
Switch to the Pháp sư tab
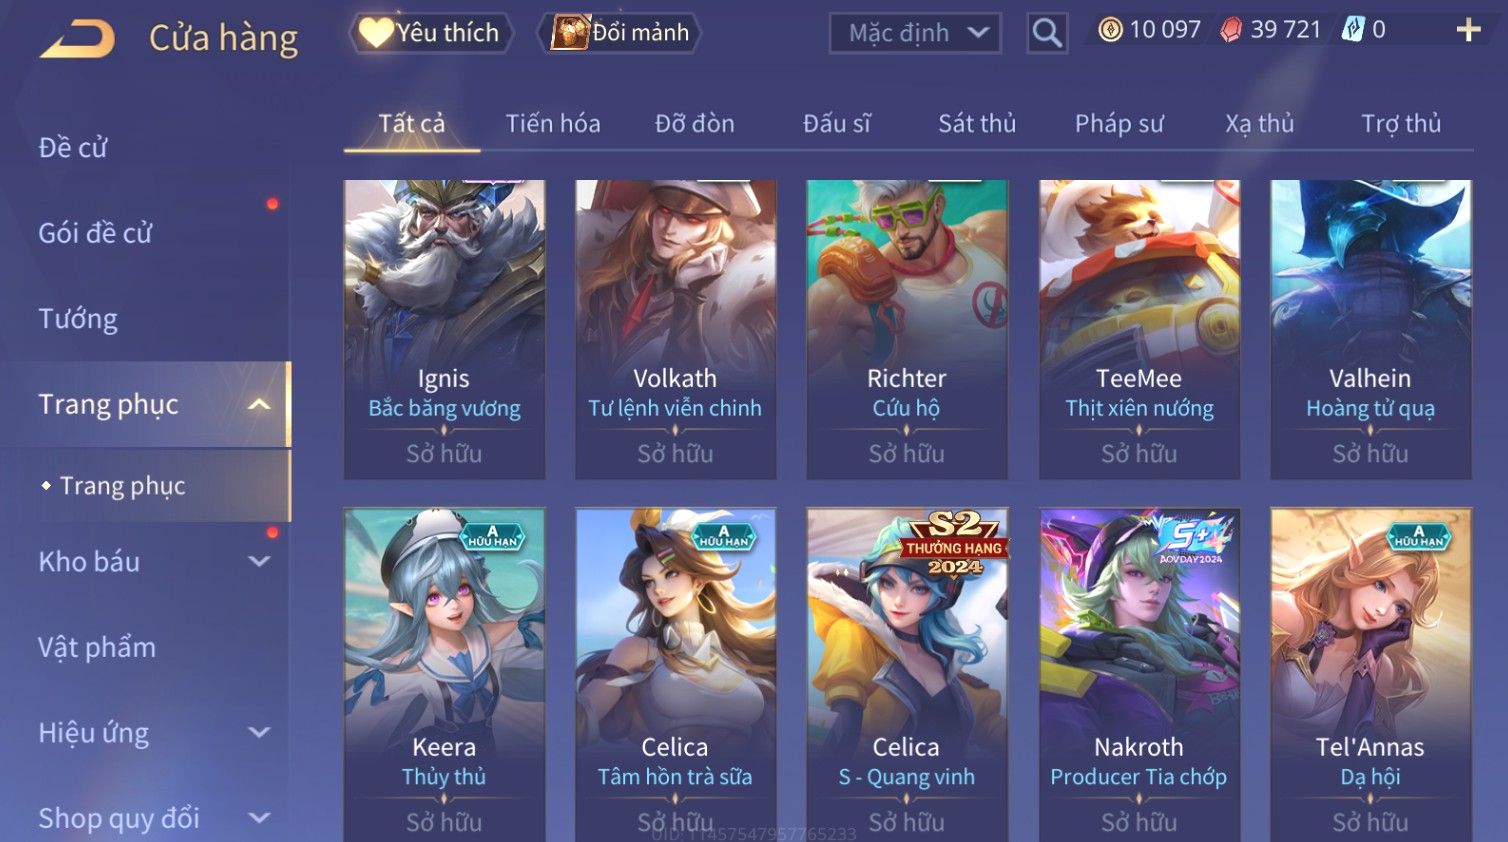click(1119, 124)
